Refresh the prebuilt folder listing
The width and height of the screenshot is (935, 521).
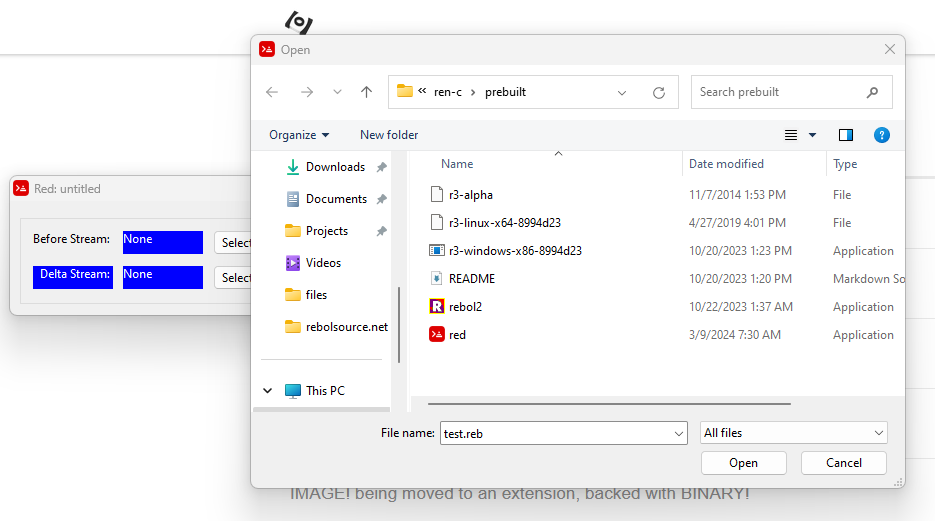(658, 92)
